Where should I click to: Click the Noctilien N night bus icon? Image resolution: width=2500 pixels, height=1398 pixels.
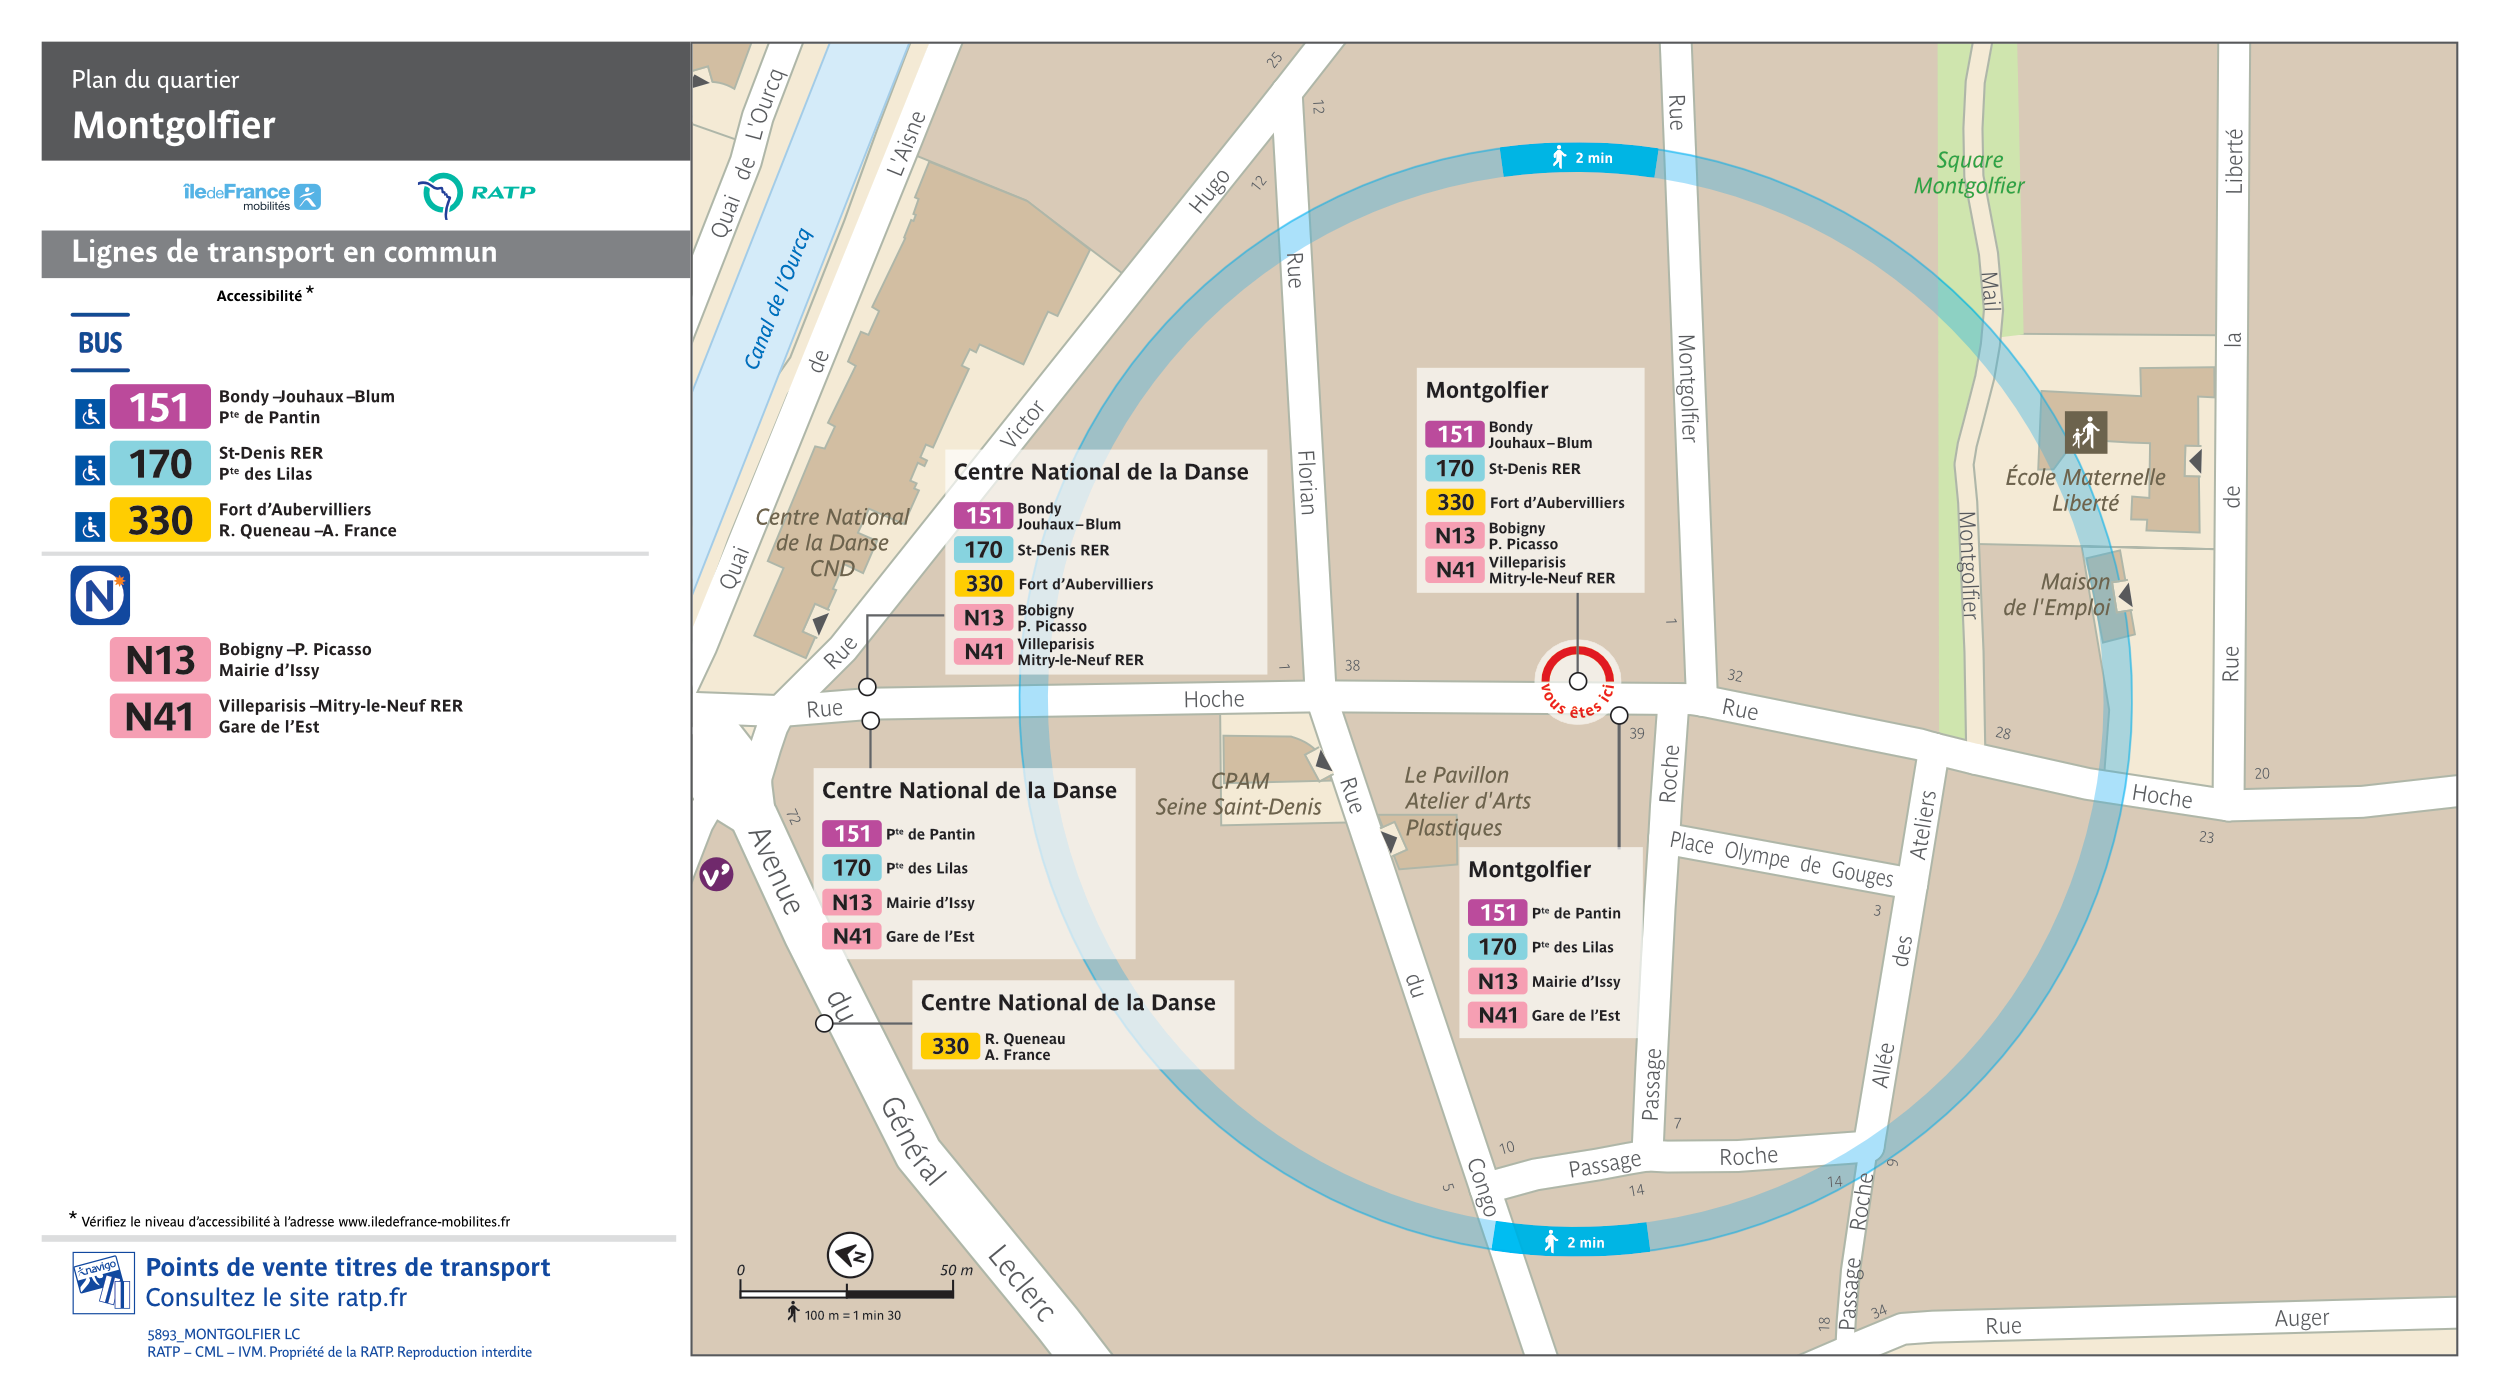pos(100,596)
